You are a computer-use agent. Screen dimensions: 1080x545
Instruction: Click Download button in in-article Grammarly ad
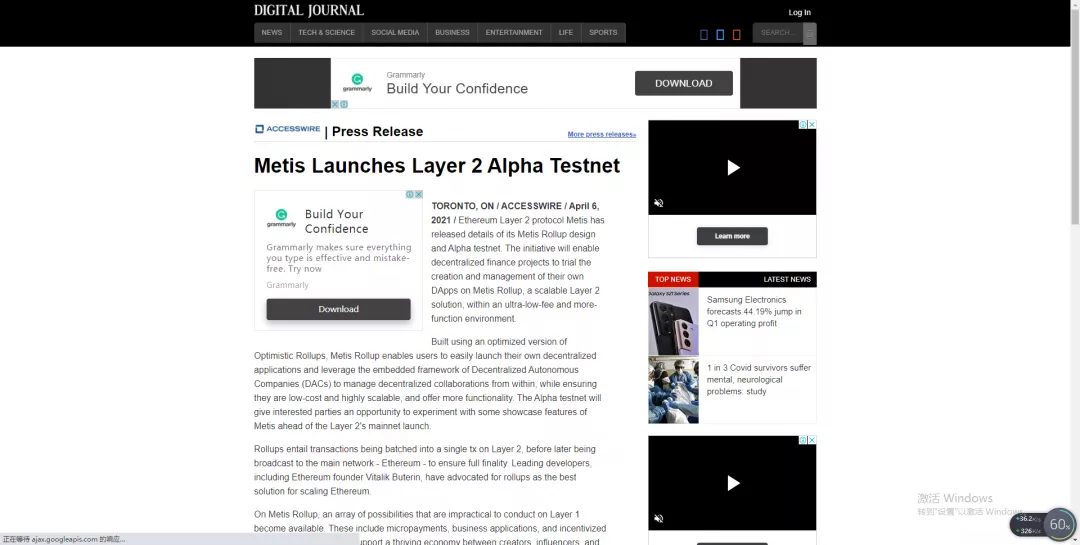point(338,309)
